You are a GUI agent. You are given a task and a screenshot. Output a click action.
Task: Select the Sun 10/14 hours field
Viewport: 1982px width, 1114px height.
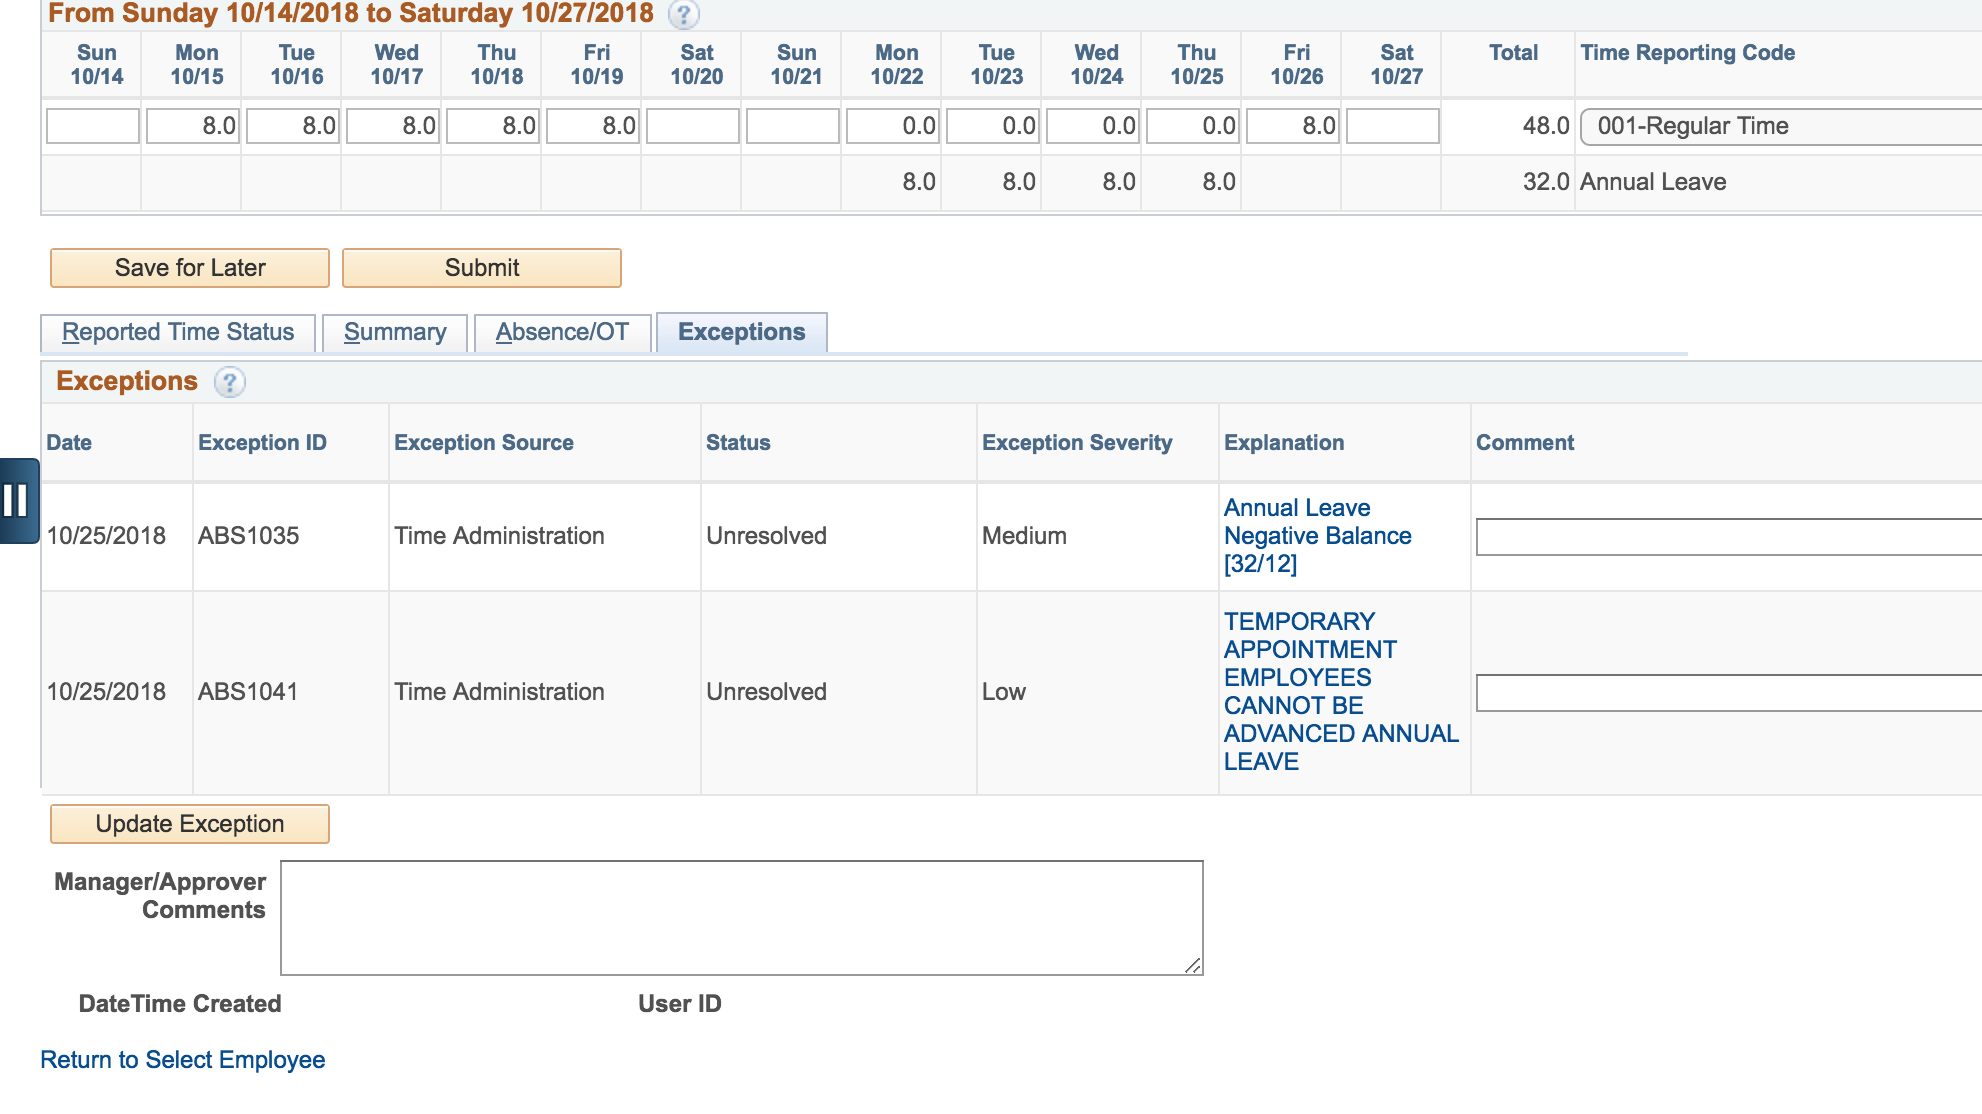click(91, 126)
